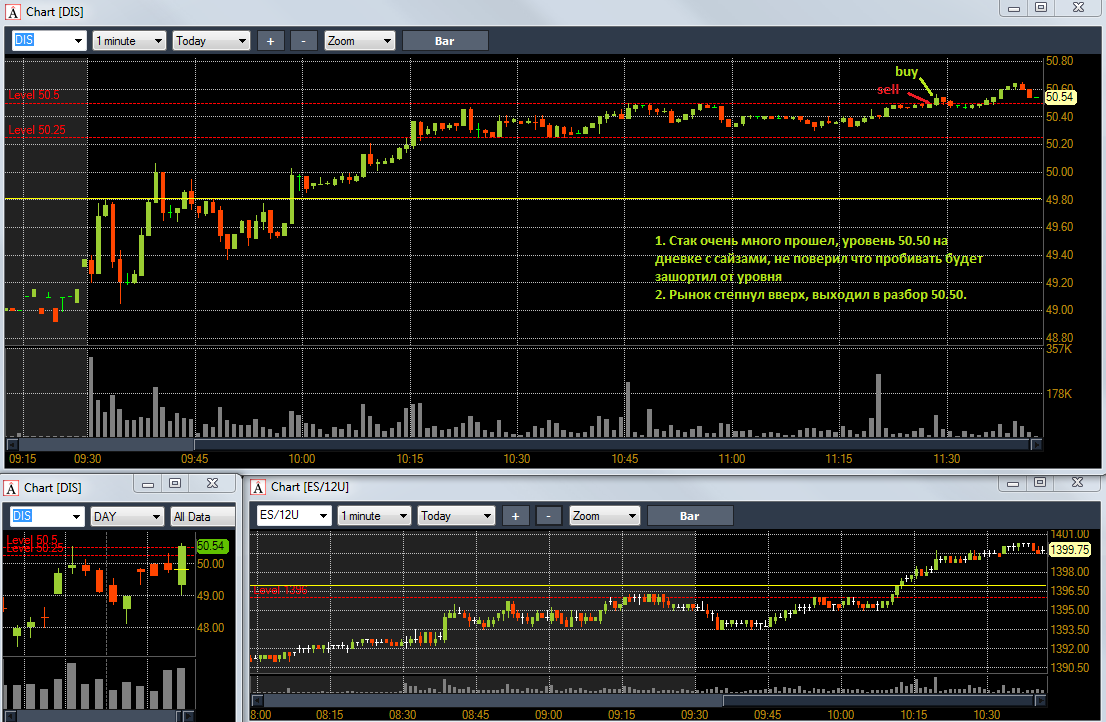Maximize the ES/12U chart window
Image resolution: width=1106 pixels, height=722 pixels.
pyautogui.click(x=1040, y=483)
